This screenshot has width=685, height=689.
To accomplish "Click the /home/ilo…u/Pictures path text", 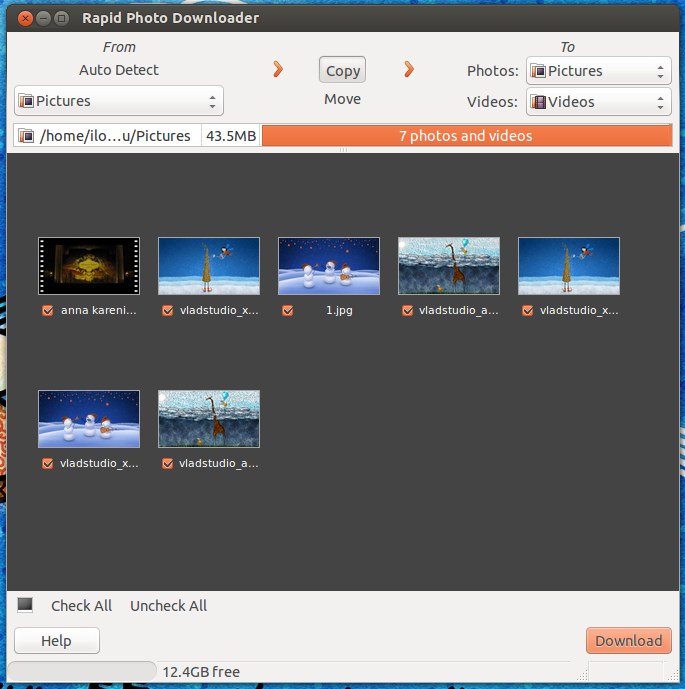I will [115, 136].
